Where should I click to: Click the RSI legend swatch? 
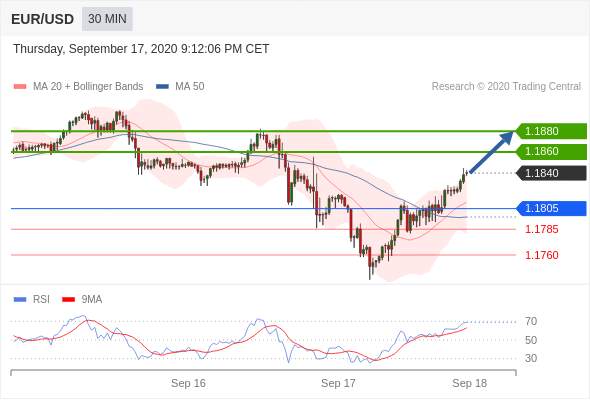coord(20,300)
